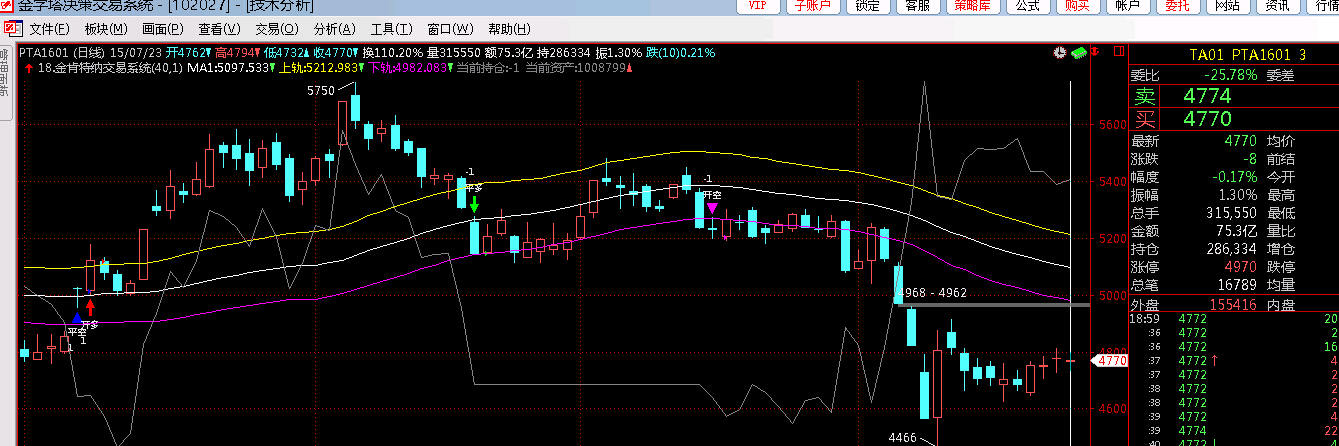The width and height of the screenshot is (1339, 446).
Task: Click the 公式 formula button
Action: tap(1027, 6)
